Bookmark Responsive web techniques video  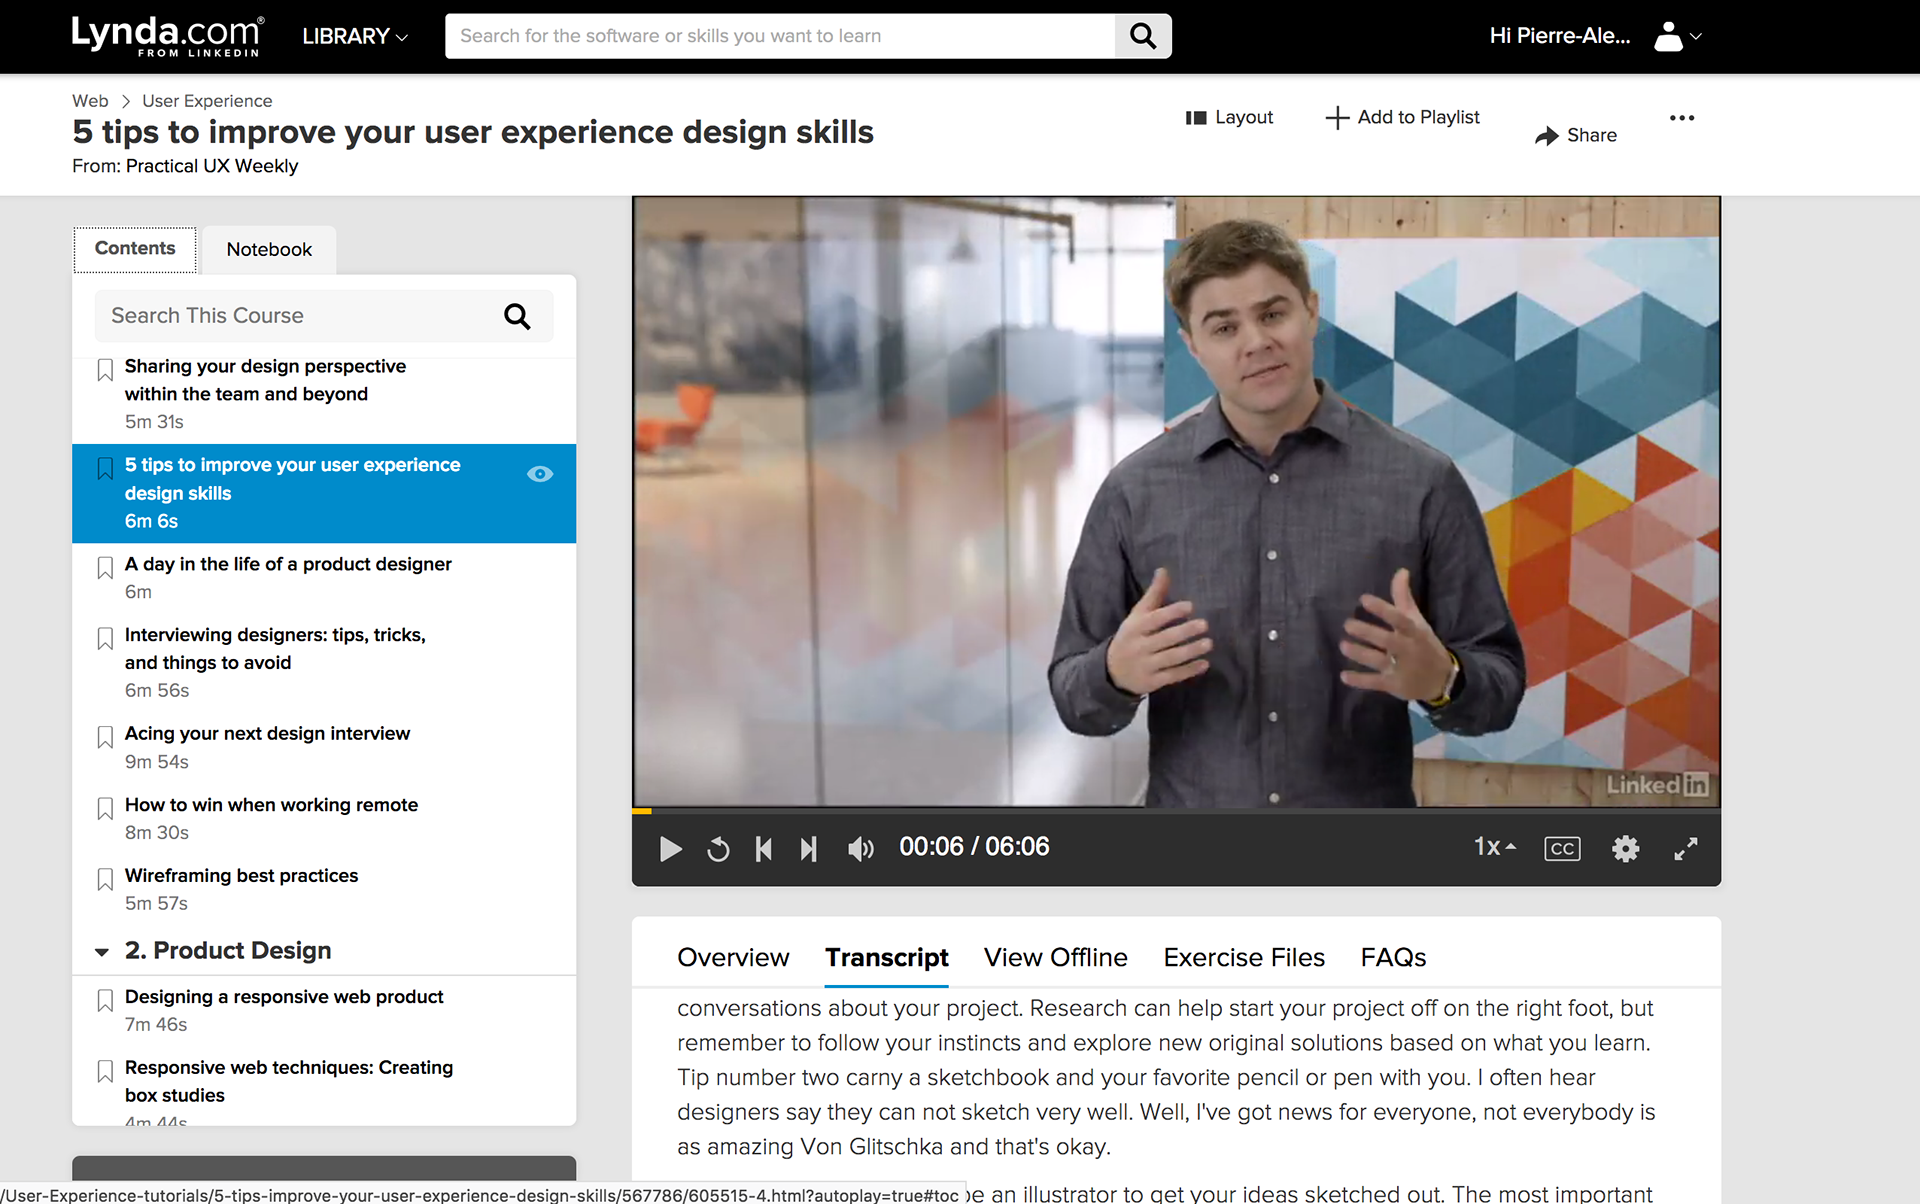click(x=105, y=1072)
